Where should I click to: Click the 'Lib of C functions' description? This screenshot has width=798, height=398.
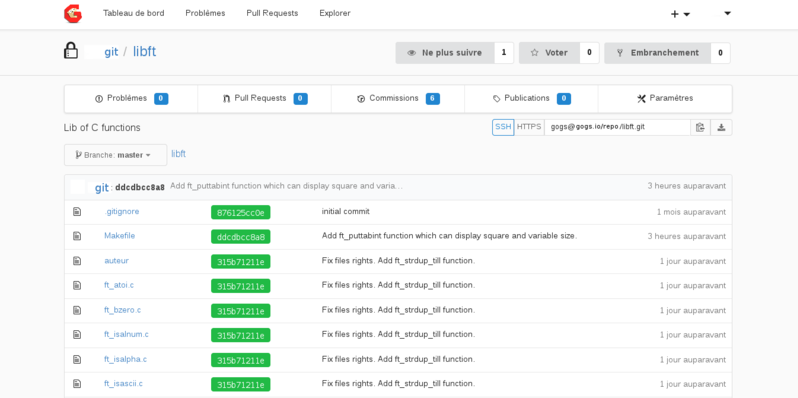tap(102, 128)
